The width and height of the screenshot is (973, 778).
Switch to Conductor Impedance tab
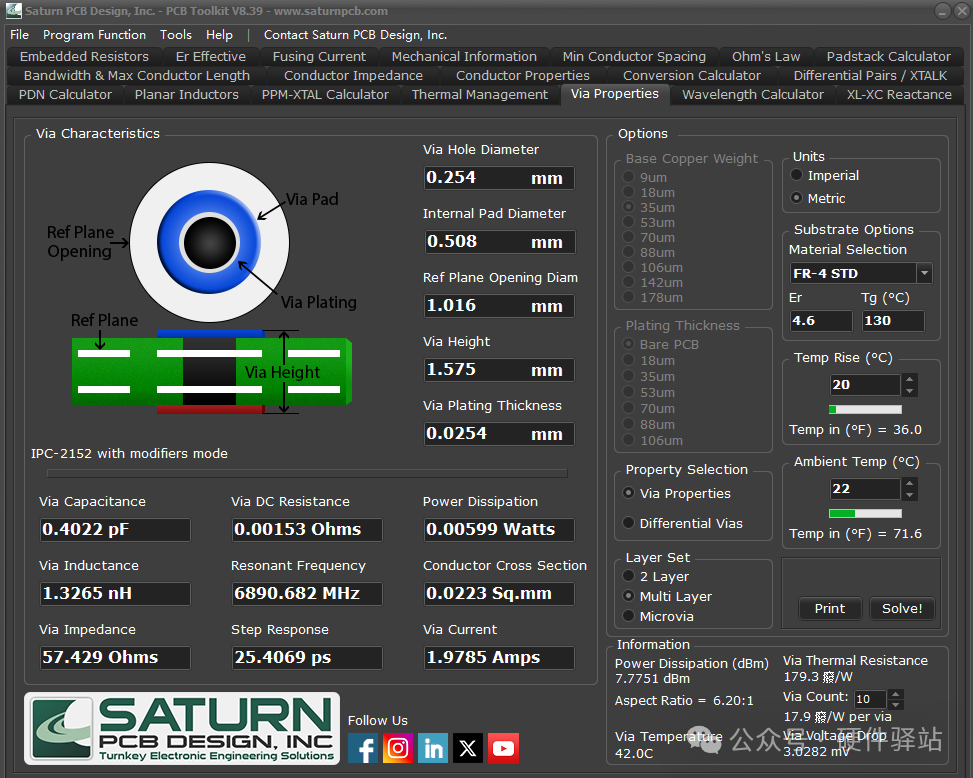(x=353, y=76)
